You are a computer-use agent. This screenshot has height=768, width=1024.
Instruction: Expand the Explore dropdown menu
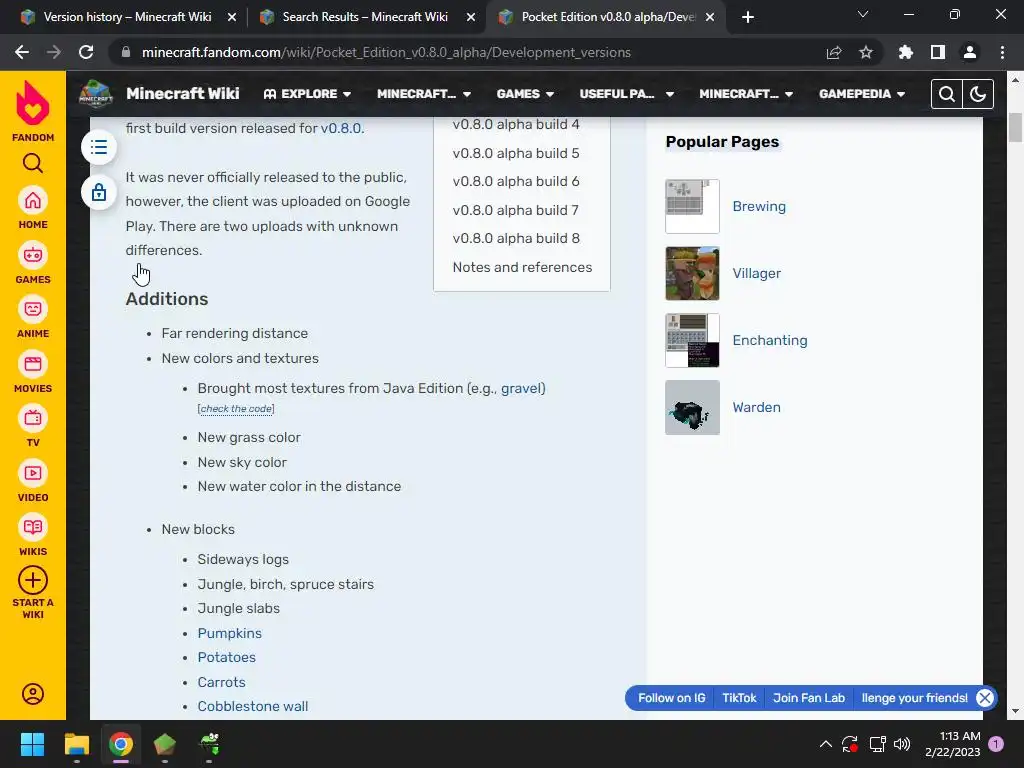click(x=307, y=94)
